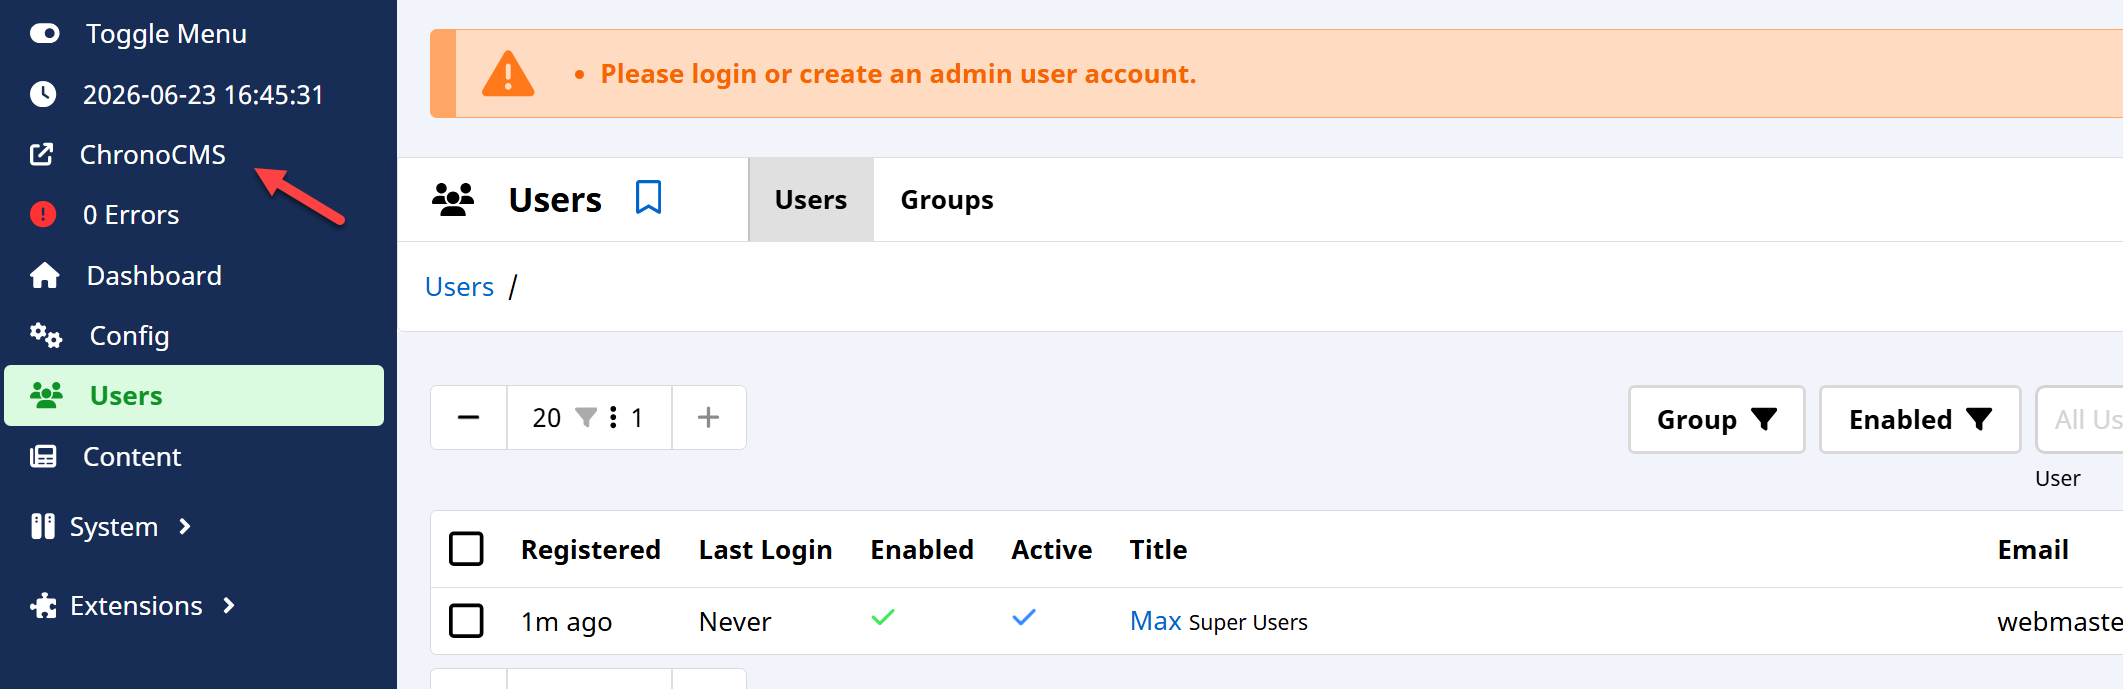This screenshot has height=689, width=2123.
Task: Click the green Enabled checkmark for Max
Action: coord(883,617)
